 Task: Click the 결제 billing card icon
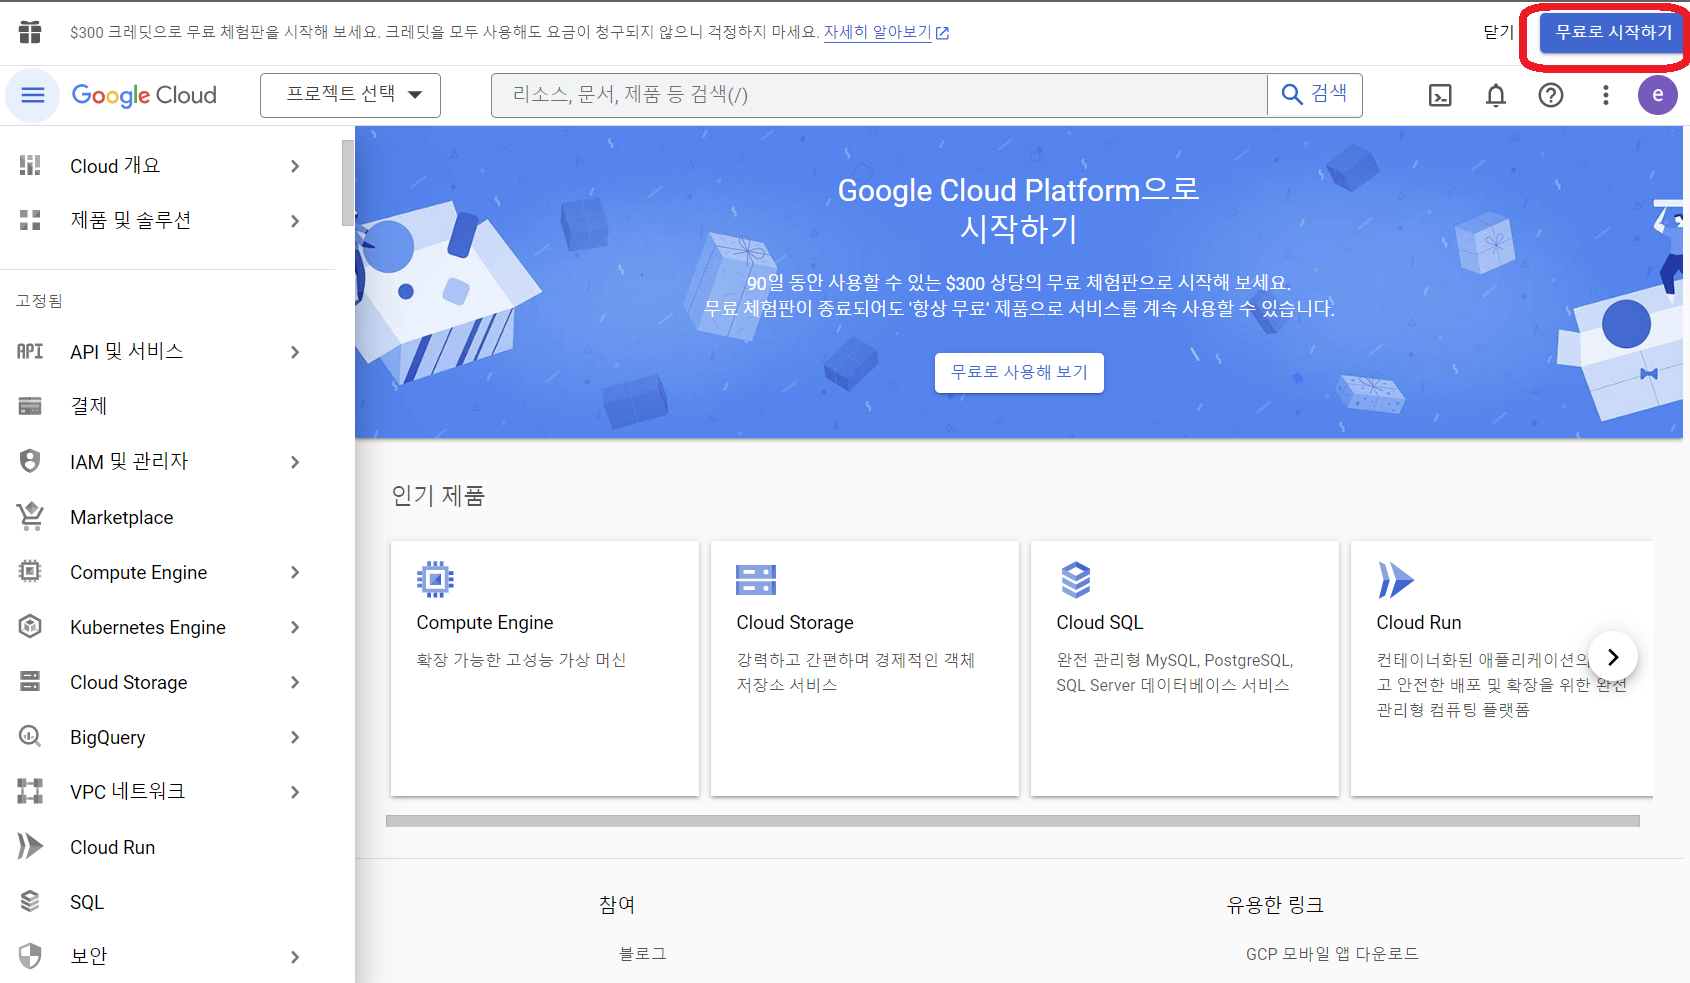(30, 406)
